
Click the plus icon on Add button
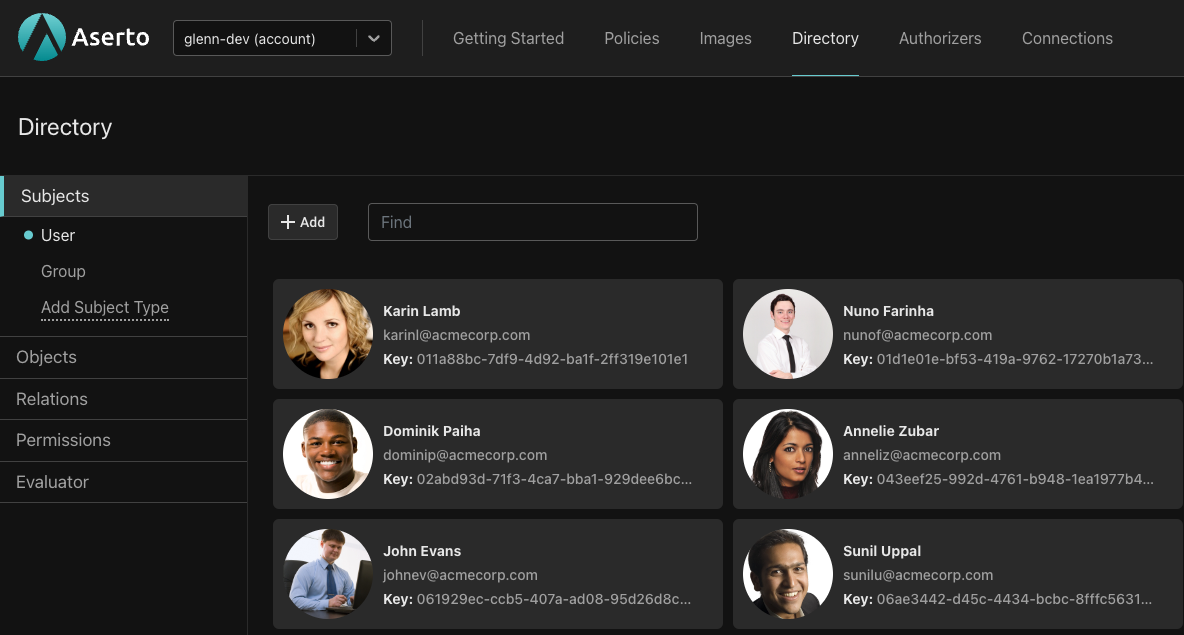coord(288,222)
